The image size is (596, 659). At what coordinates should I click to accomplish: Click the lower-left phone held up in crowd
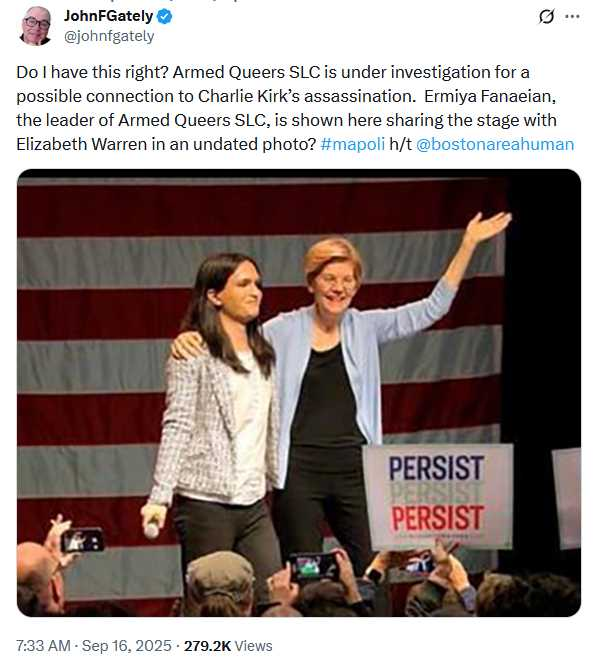tap(82, 540)
